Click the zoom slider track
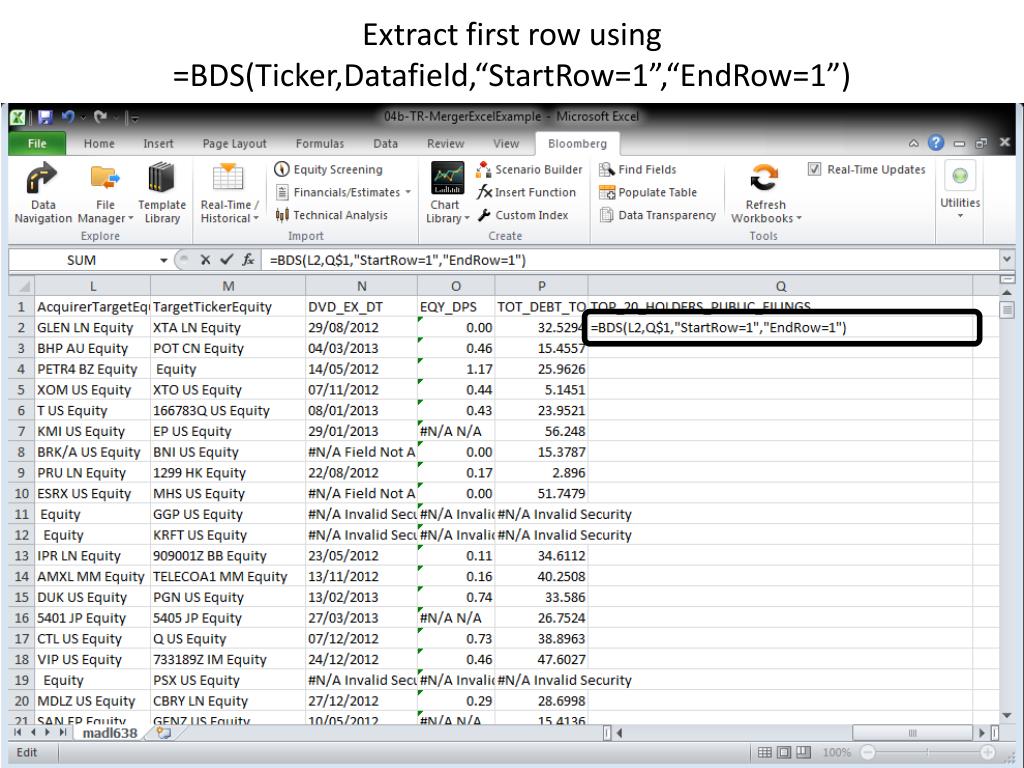1024x768 pixels. click(x=927, y=752)
